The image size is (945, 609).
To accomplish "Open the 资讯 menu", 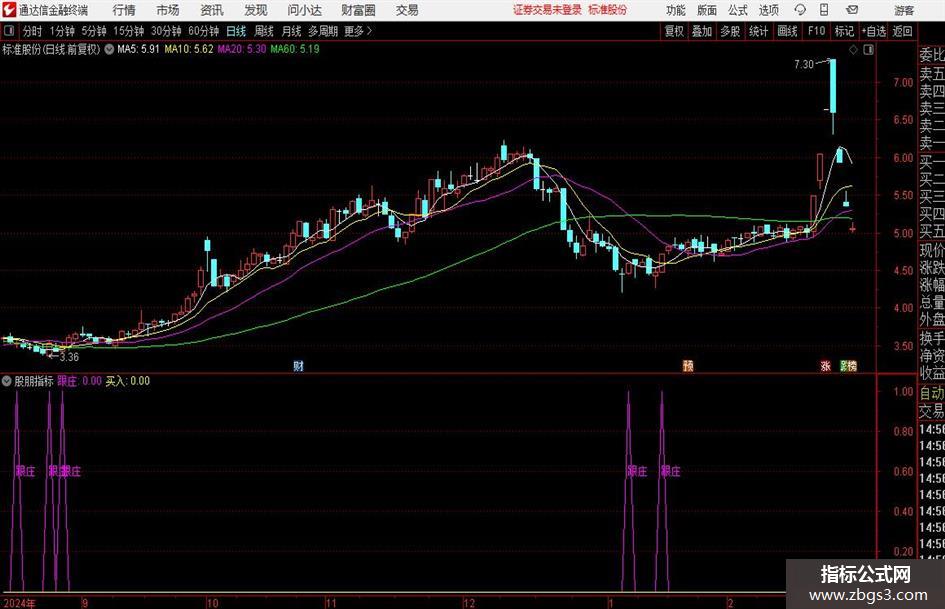I will [x=212, y=10].
